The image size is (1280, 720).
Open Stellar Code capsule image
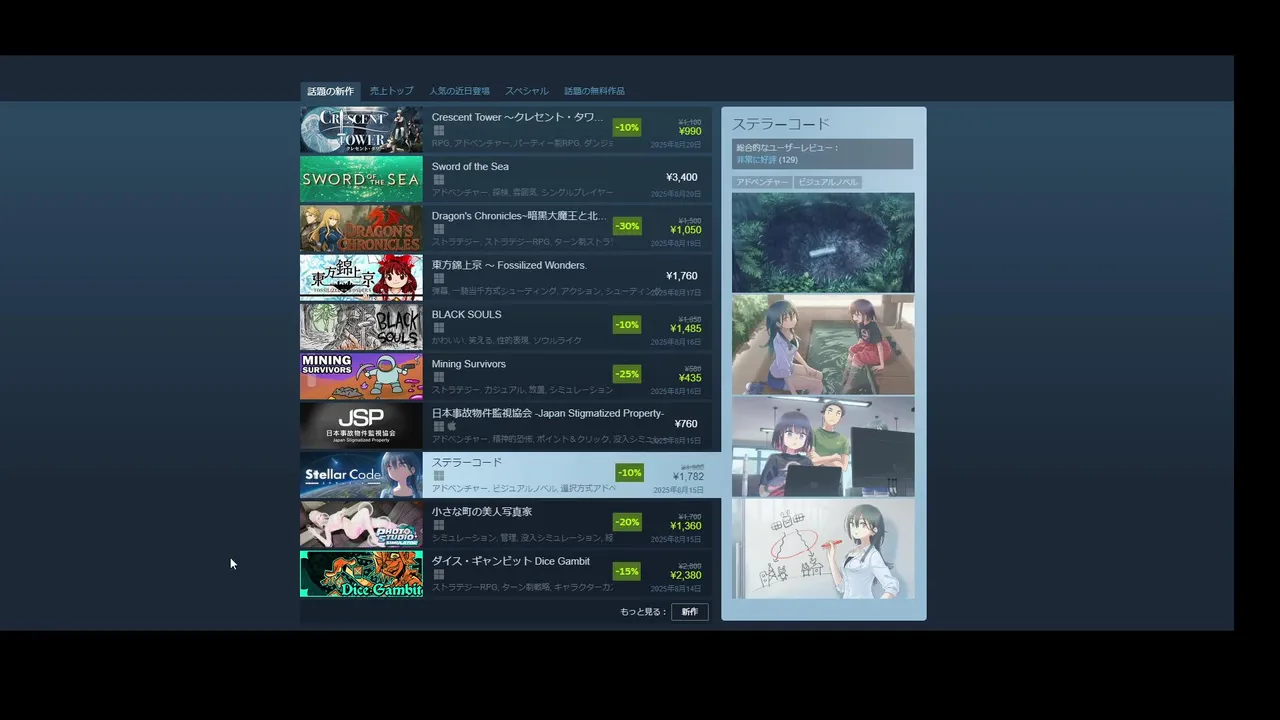coord(361,474)
